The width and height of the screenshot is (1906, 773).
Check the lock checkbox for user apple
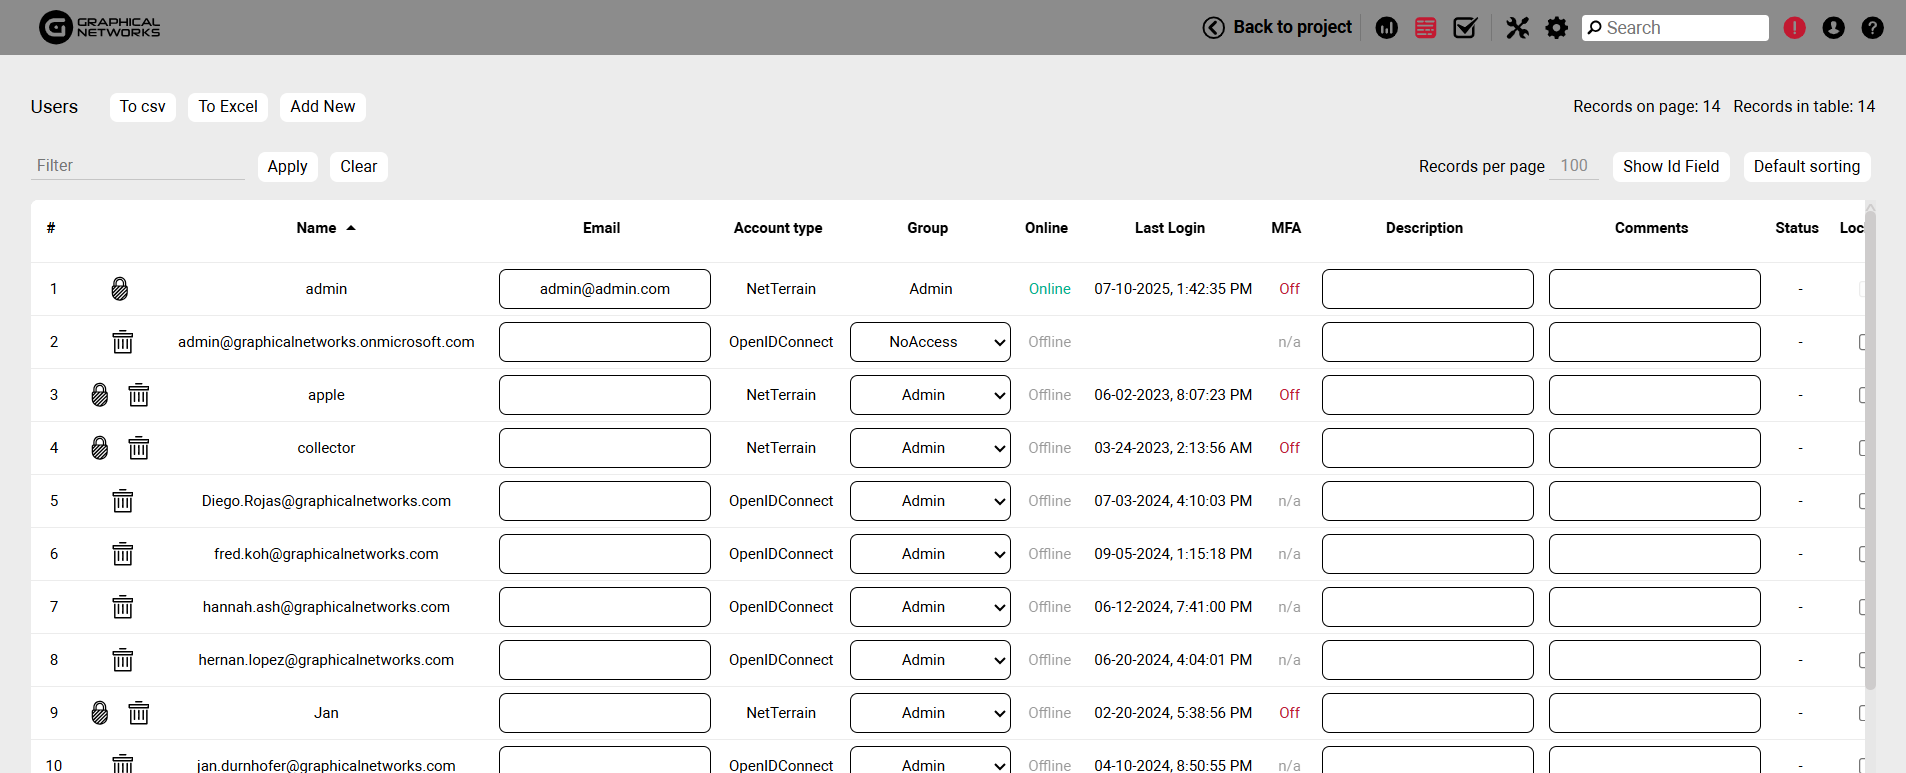(1861, 395)
